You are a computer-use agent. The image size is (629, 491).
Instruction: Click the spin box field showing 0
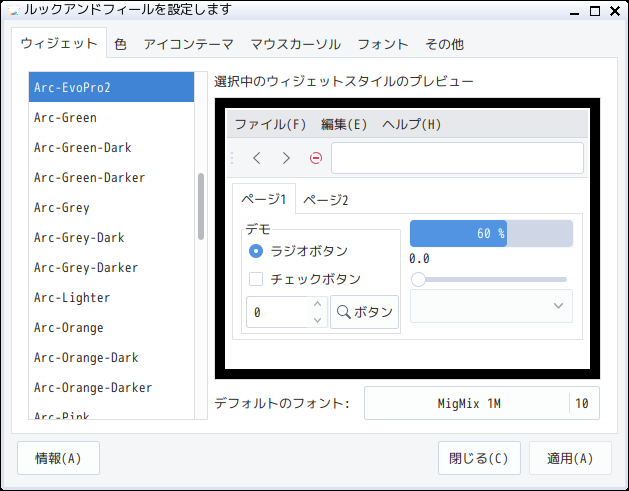(277, 312)
